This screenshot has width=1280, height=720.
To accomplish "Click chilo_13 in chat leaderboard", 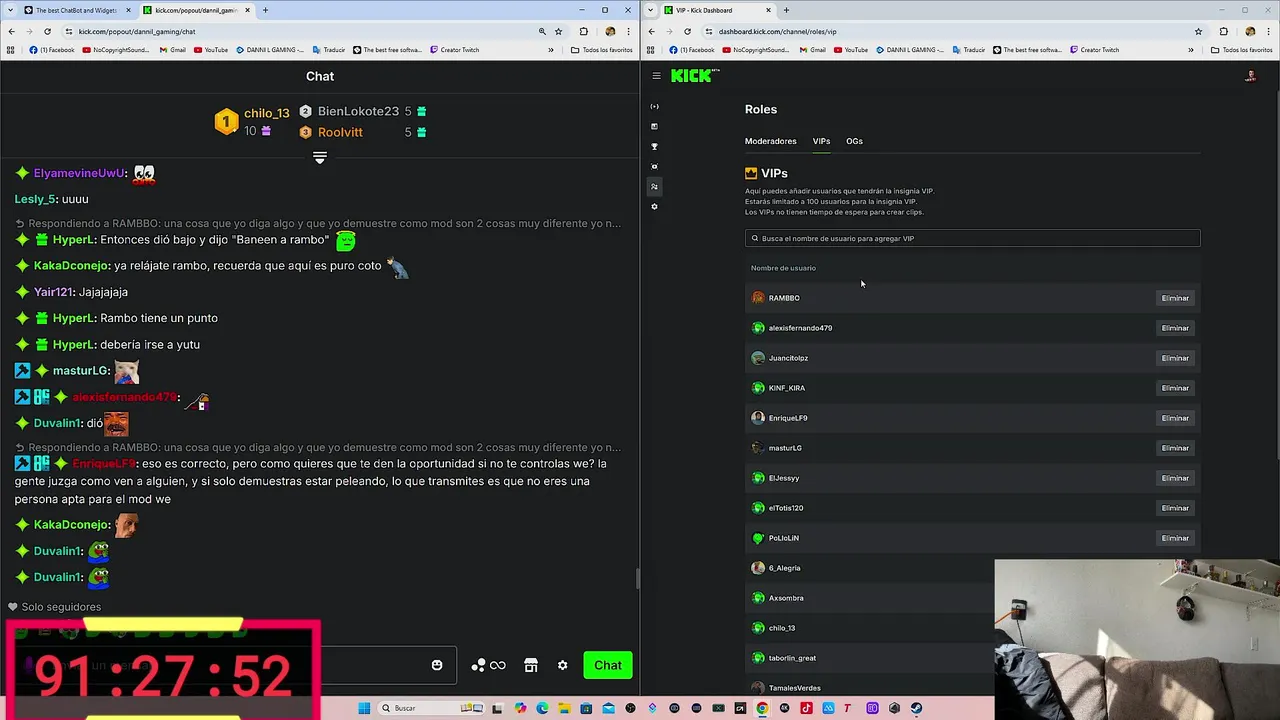I will 266,113.
